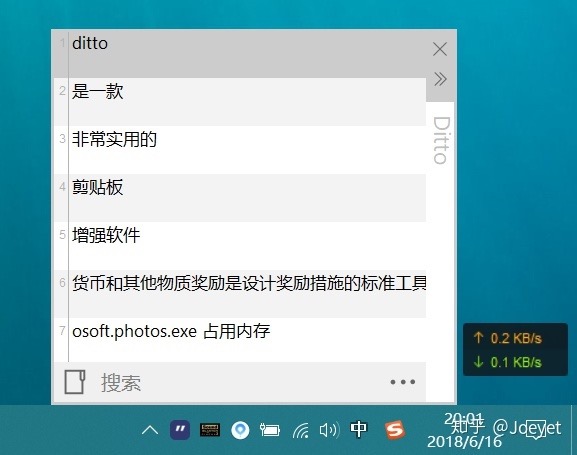
Task: Open the groups icon beside search
Action: tap(75, 382)
